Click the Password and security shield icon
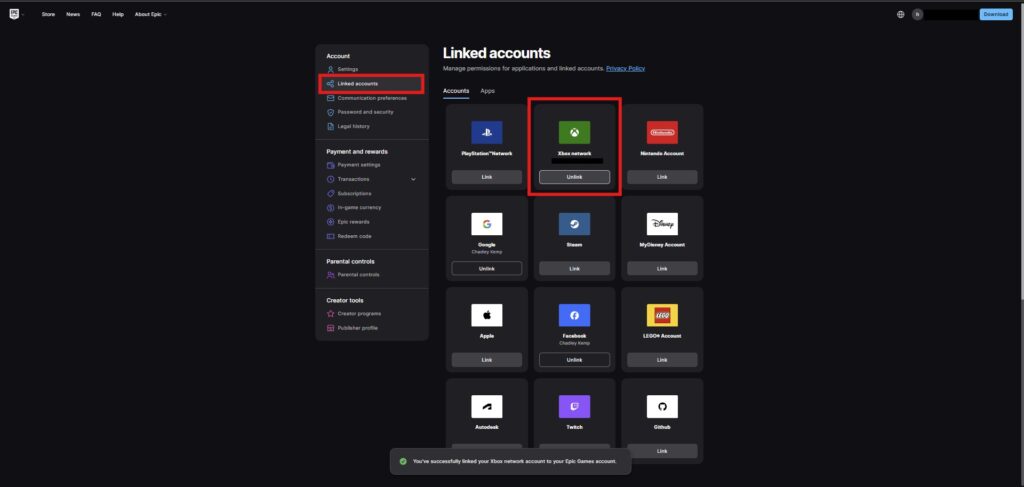The image size is (1024, 487). click(330, 112)
